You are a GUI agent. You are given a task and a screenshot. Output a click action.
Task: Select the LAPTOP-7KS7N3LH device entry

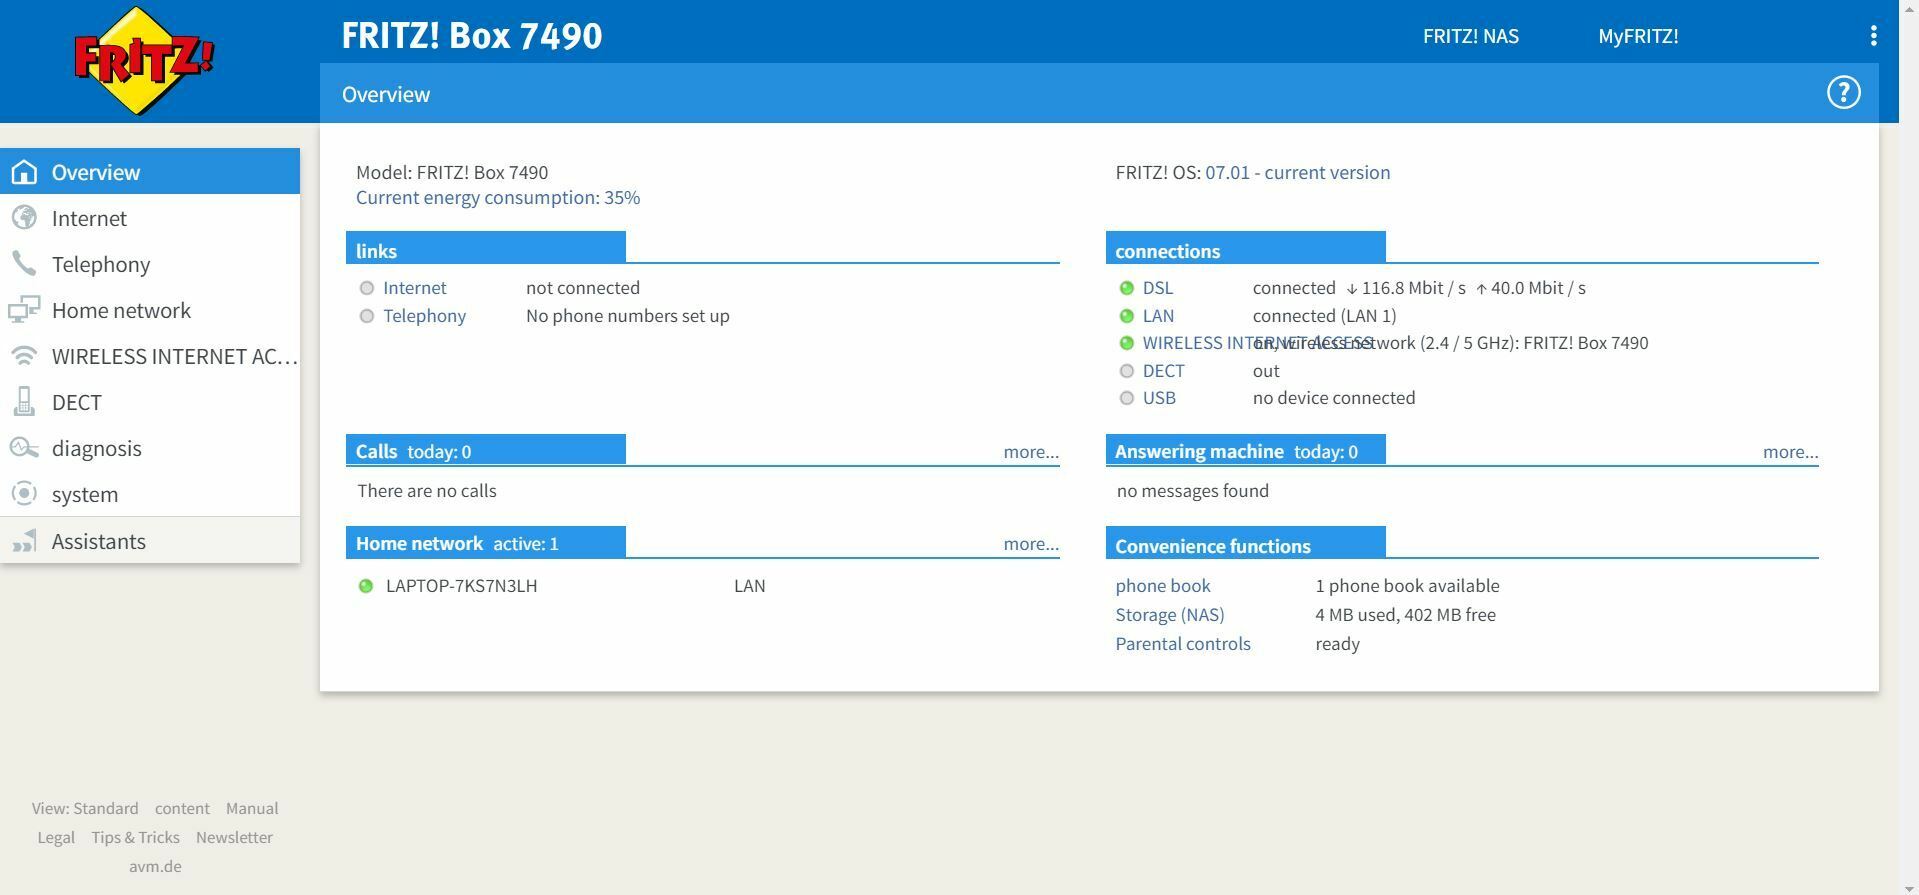pyautogui.click(x=461, y=586)
